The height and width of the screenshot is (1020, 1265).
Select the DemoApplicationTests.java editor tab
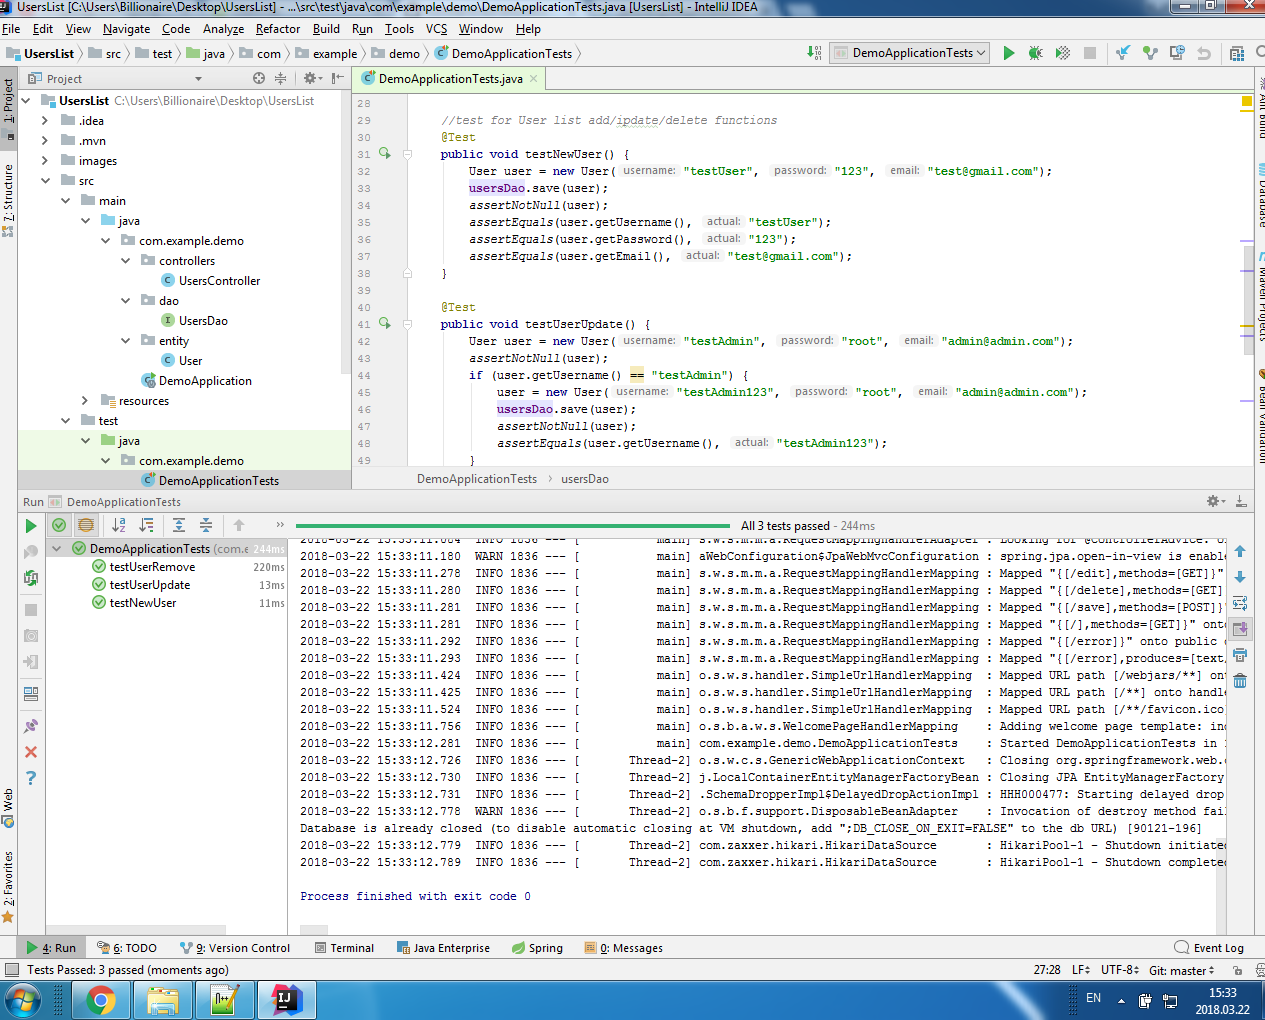click(450, 79)
